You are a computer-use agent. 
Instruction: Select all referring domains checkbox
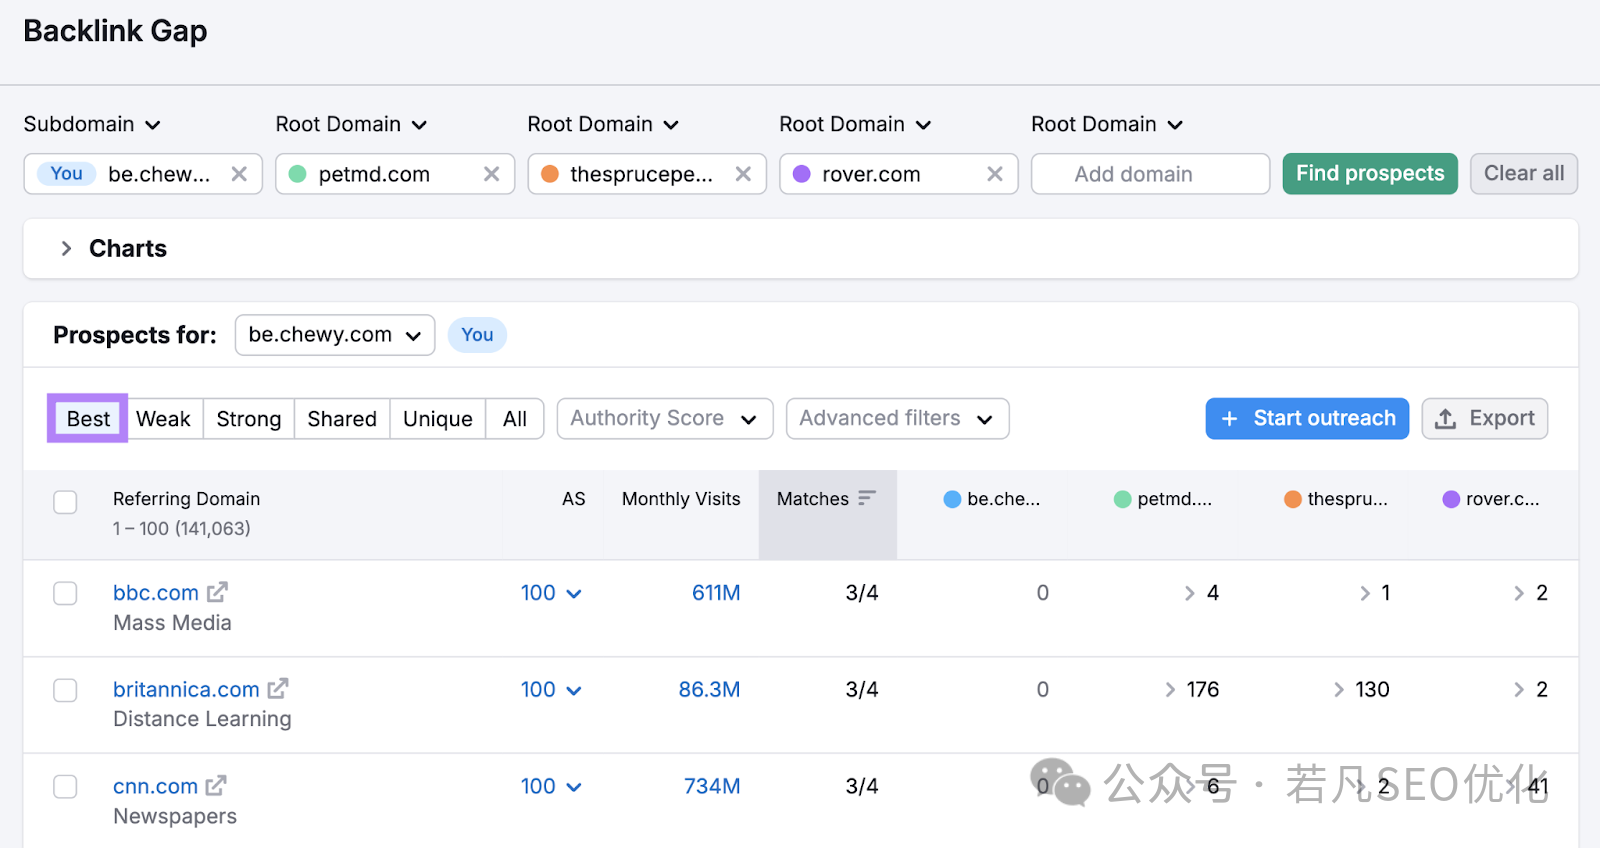pyautogui.click(x=65, y=502)
